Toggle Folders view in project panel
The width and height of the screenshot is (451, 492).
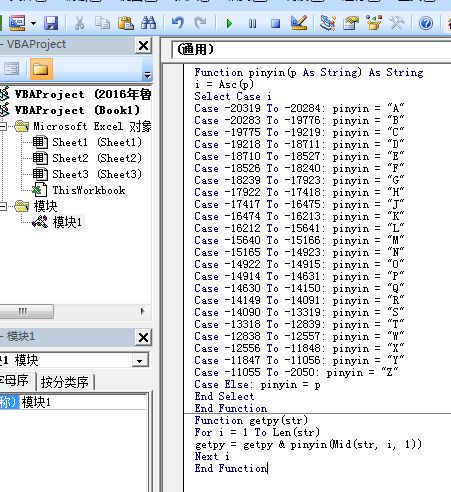pos(41,69)
